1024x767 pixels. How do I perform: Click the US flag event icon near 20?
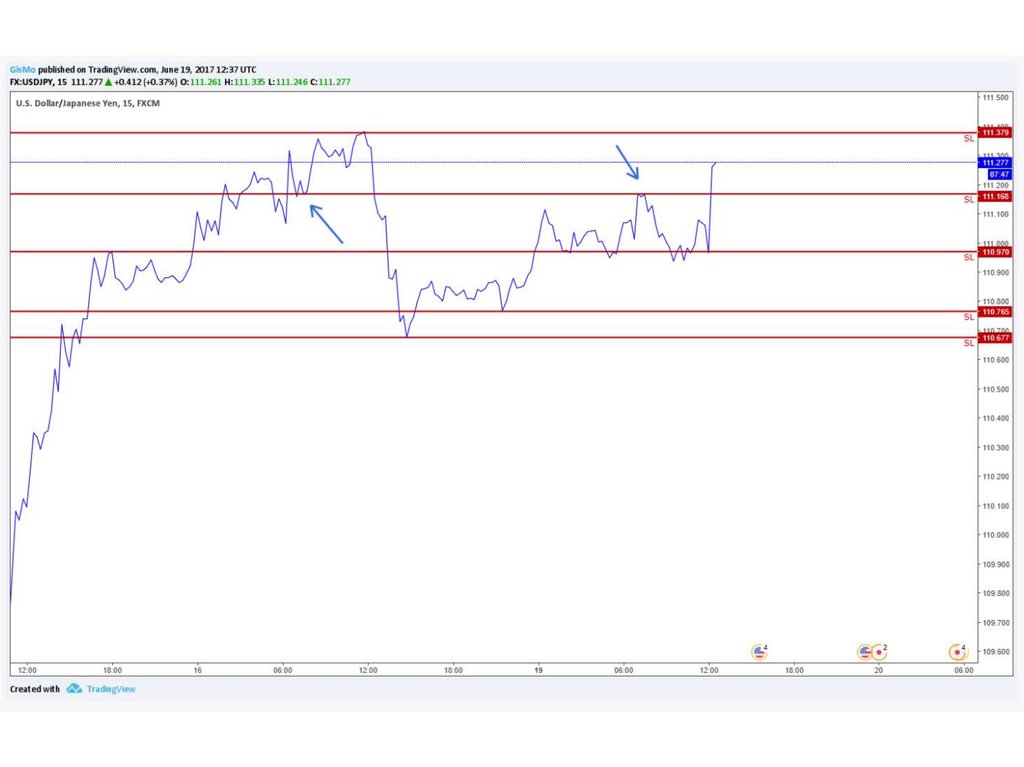coord(865,652)
